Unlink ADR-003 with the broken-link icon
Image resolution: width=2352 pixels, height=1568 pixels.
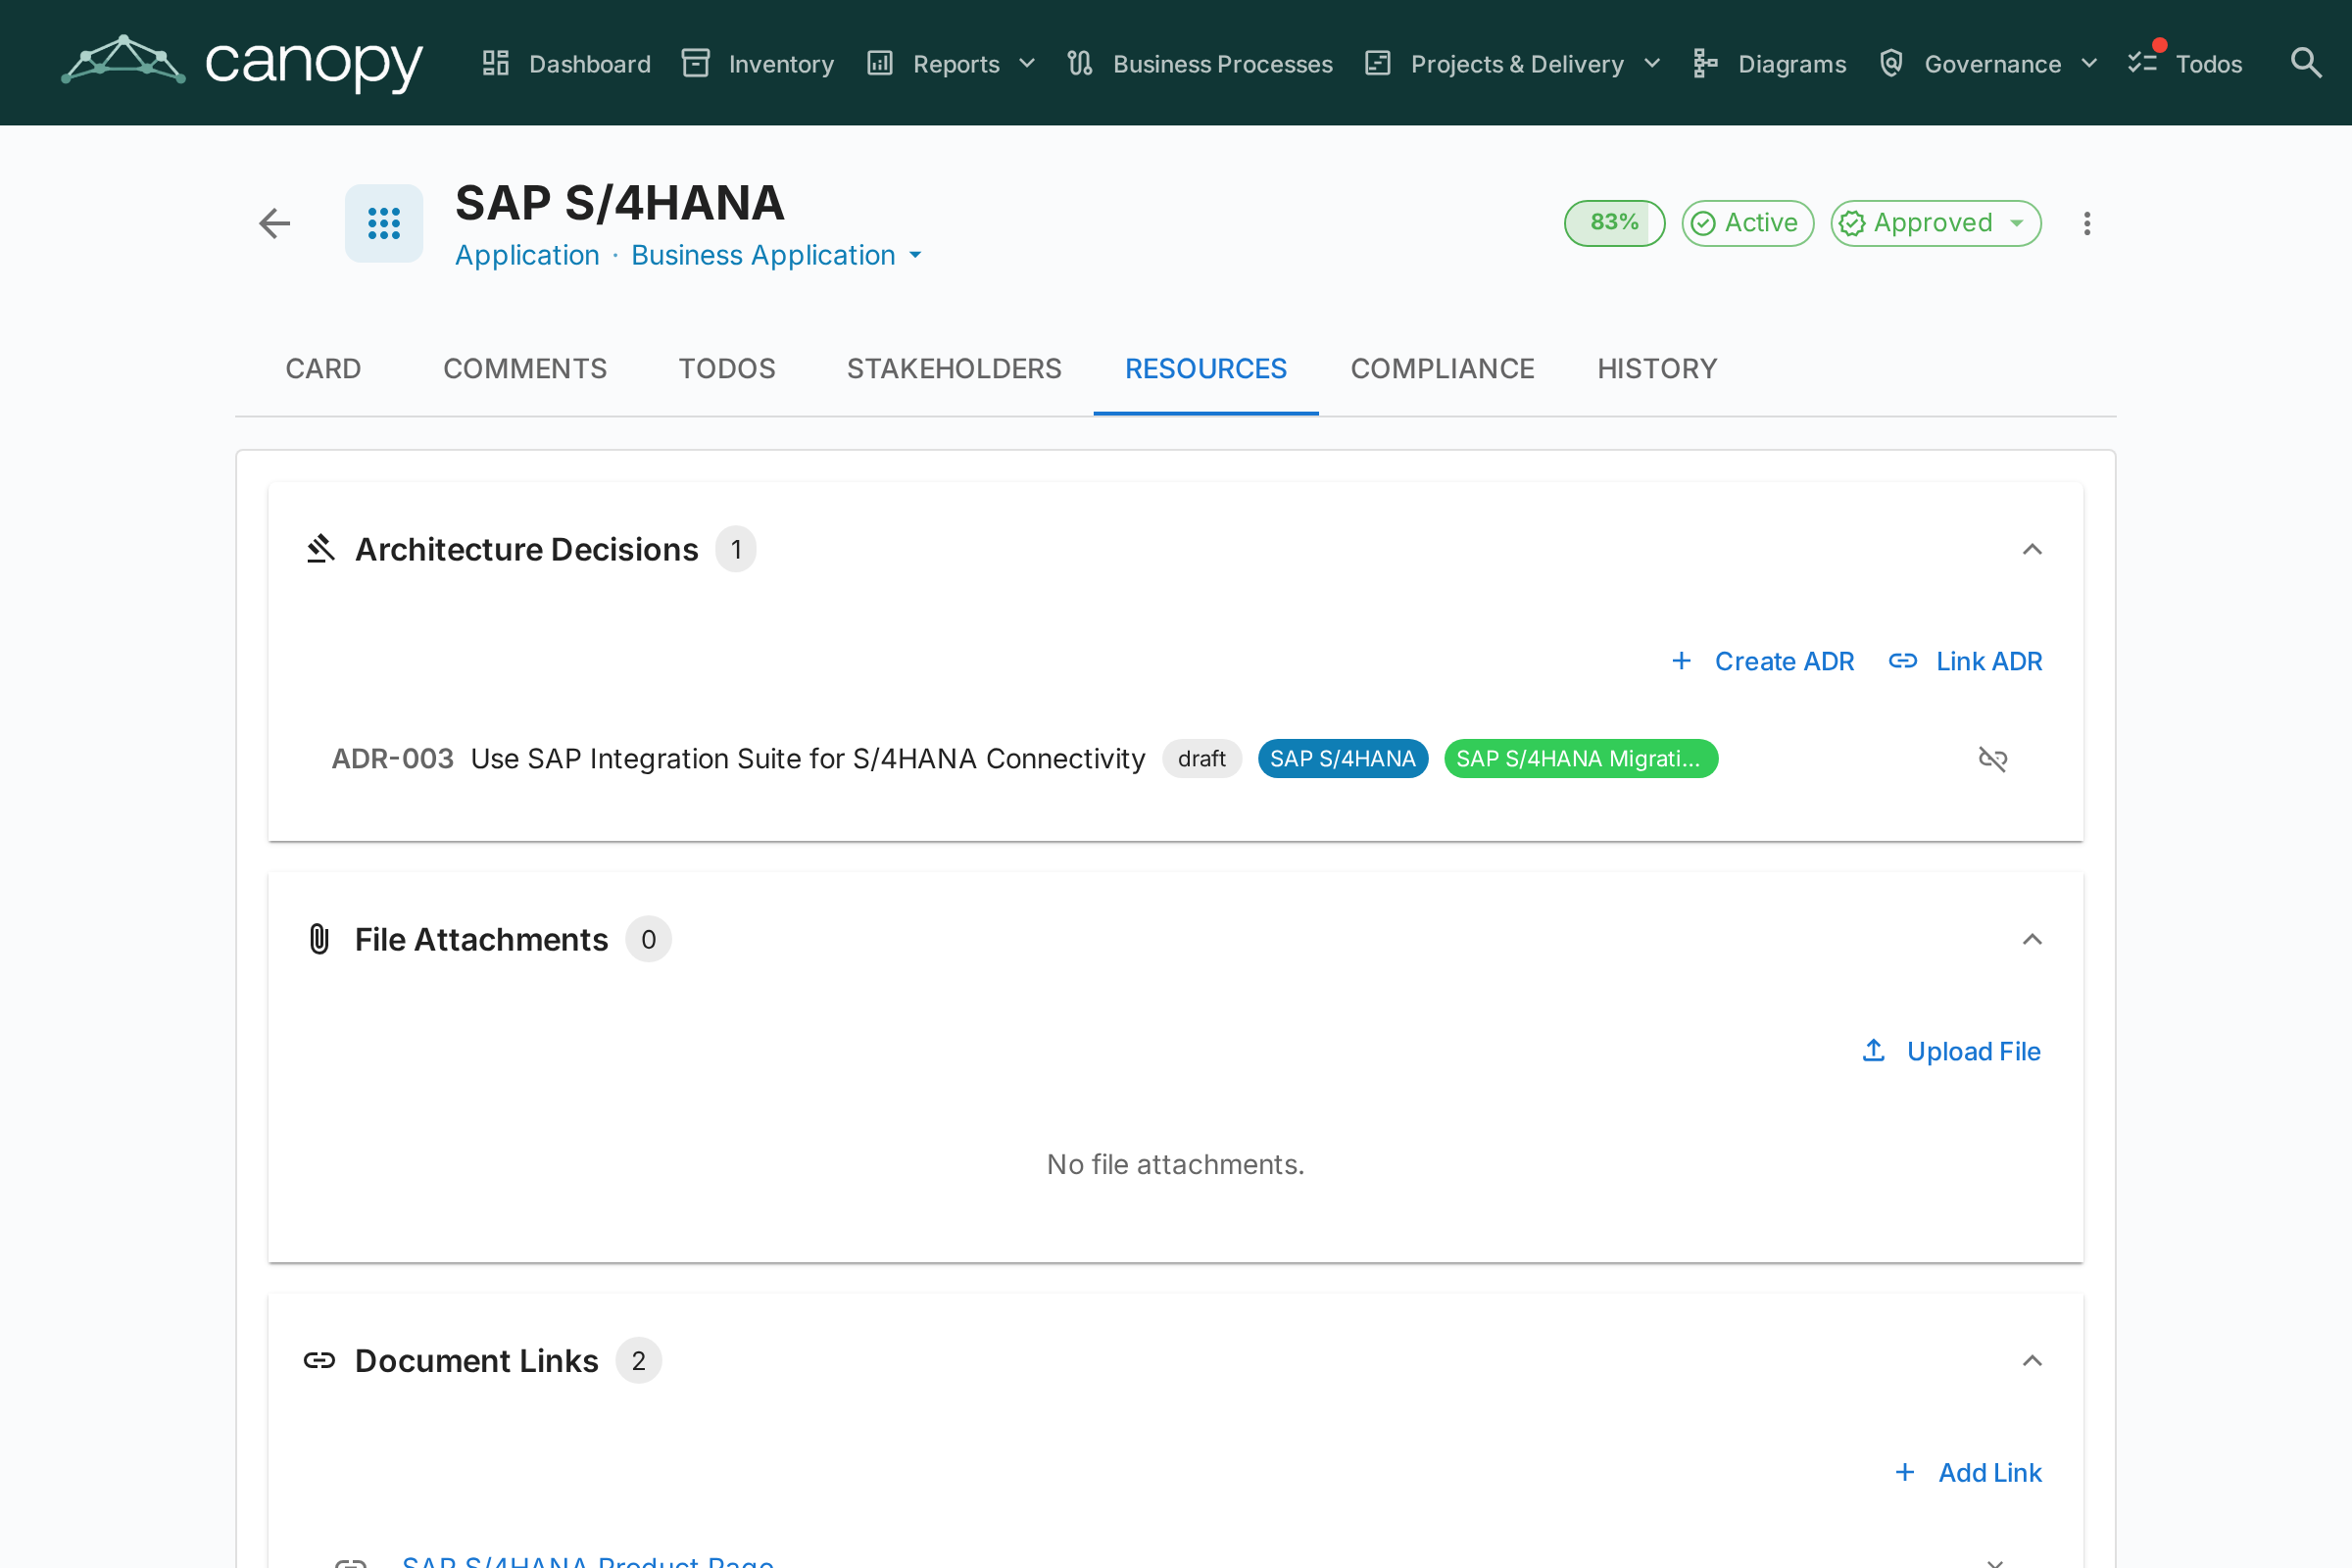pos(1993,759)
